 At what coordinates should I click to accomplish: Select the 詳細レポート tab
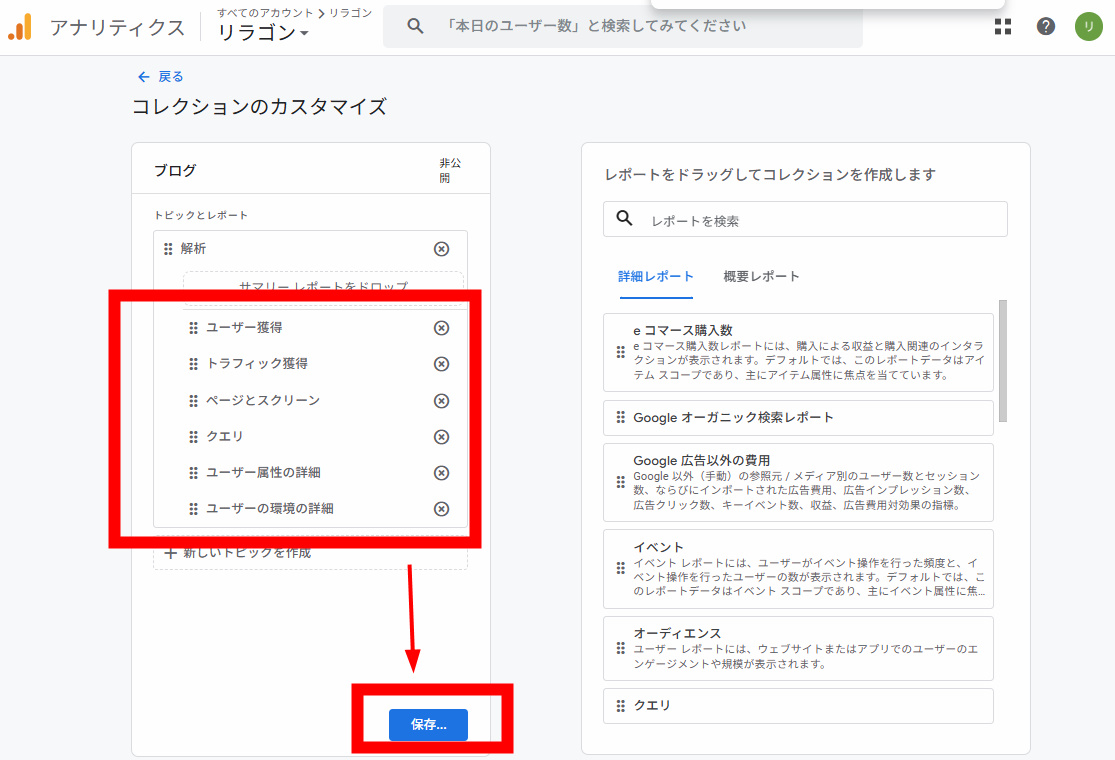point(656,277)
